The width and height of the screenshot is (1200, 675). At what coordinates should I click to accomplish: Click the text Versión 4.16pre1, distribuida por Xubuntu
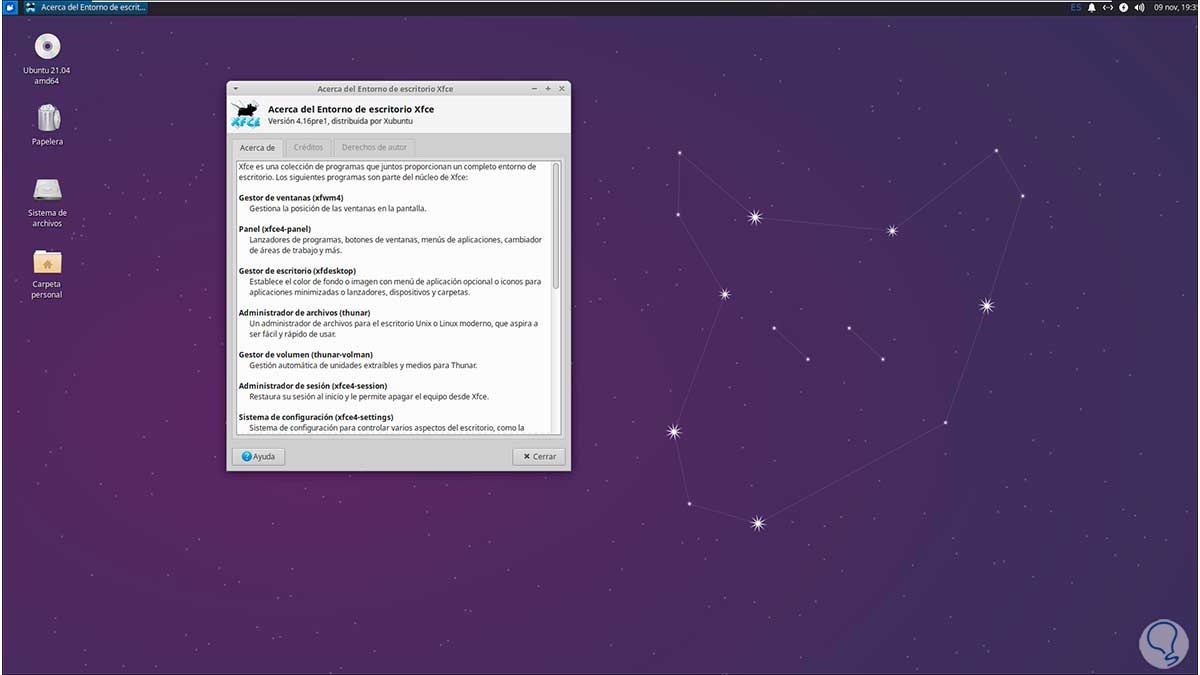point(340,121)
